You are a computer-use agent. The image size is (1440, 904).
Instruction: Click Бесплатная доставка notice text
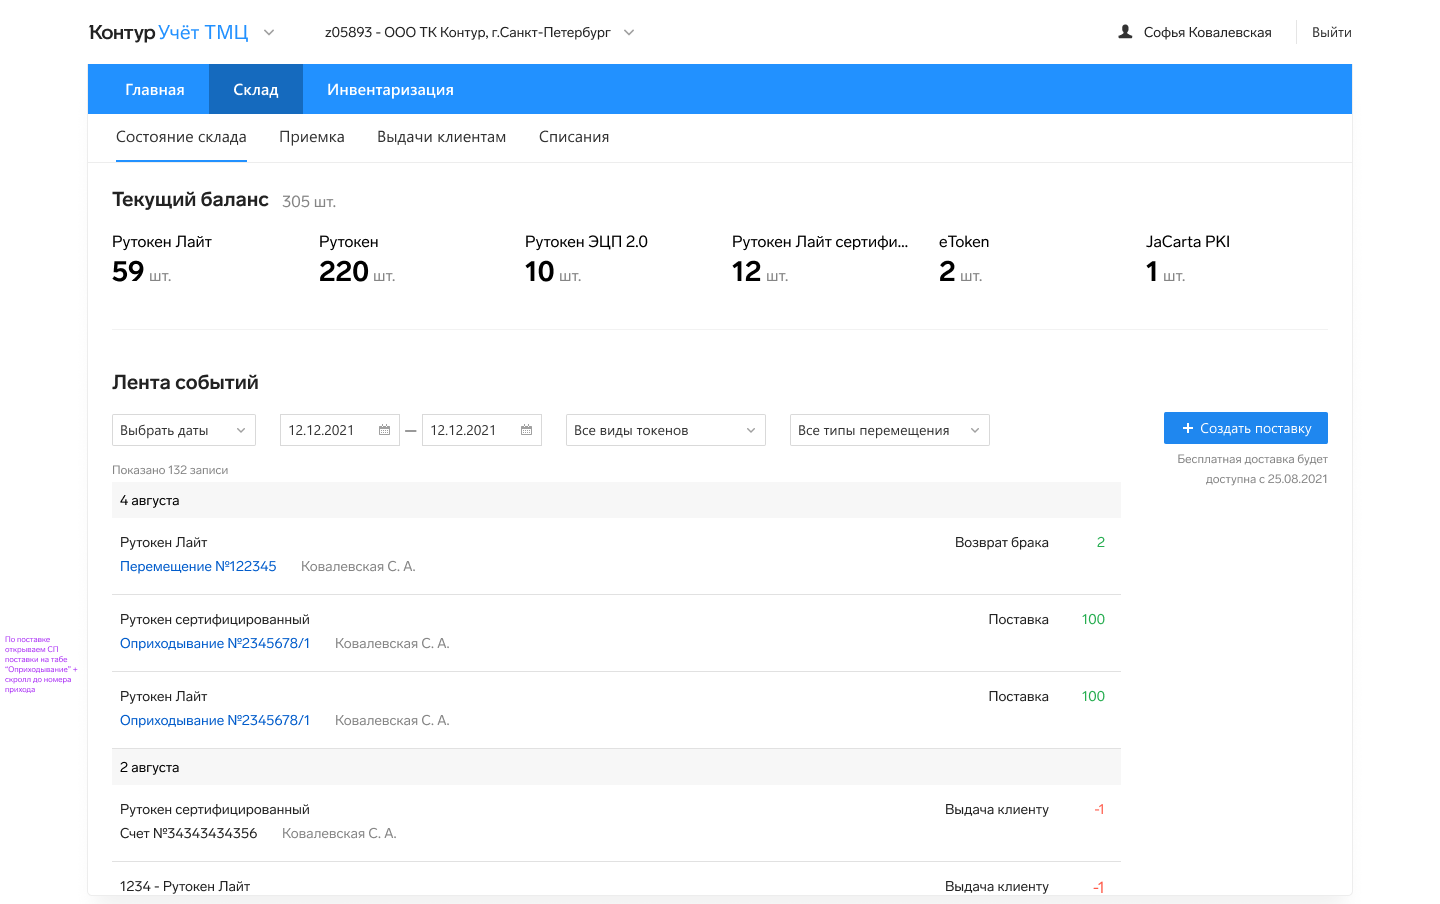(1252, 469)
